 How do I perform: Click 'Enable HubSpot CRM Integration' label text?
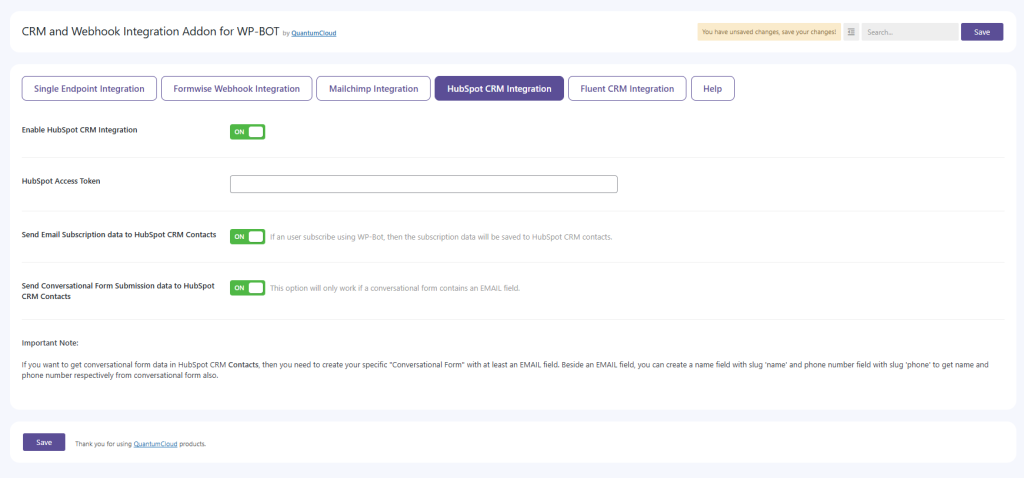[x=79, y=130]
